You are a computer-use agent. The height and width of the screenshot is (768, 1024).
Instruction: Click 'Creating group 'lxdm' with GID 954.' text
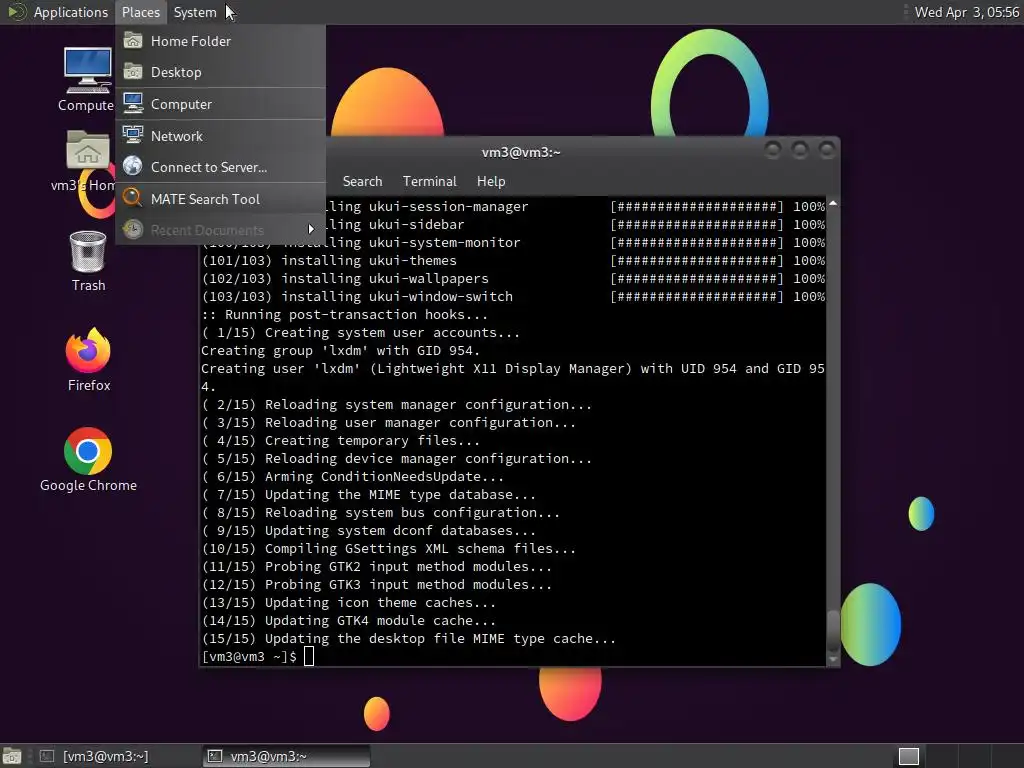click(340, 350)
